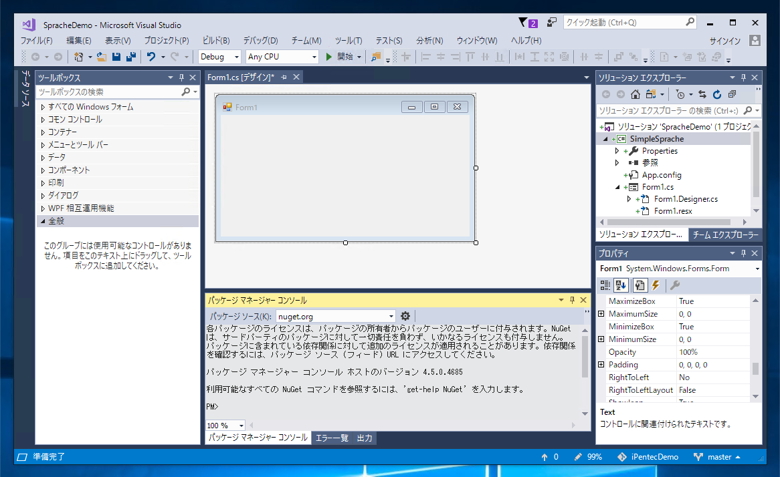
Task: Select the SimpleSprache project node
Action: point(657,139)
